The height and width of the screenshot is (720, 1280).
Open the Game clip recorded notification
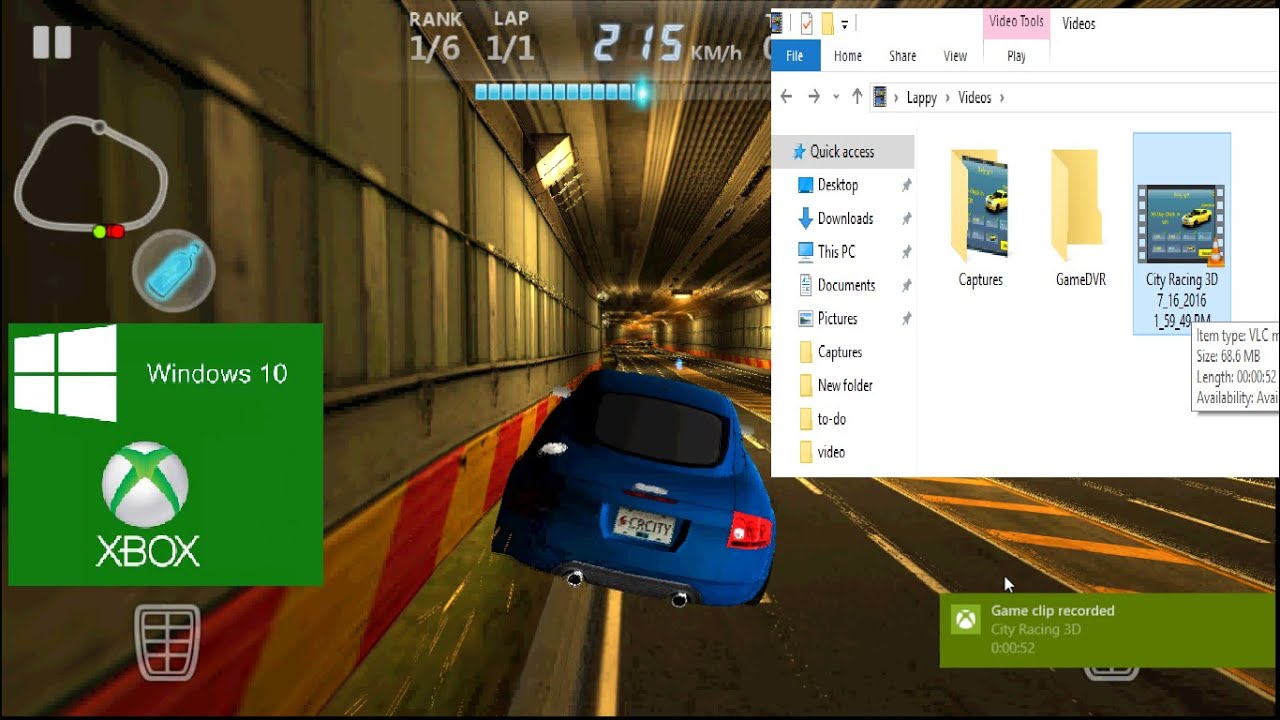click(x=1109, y=631)
